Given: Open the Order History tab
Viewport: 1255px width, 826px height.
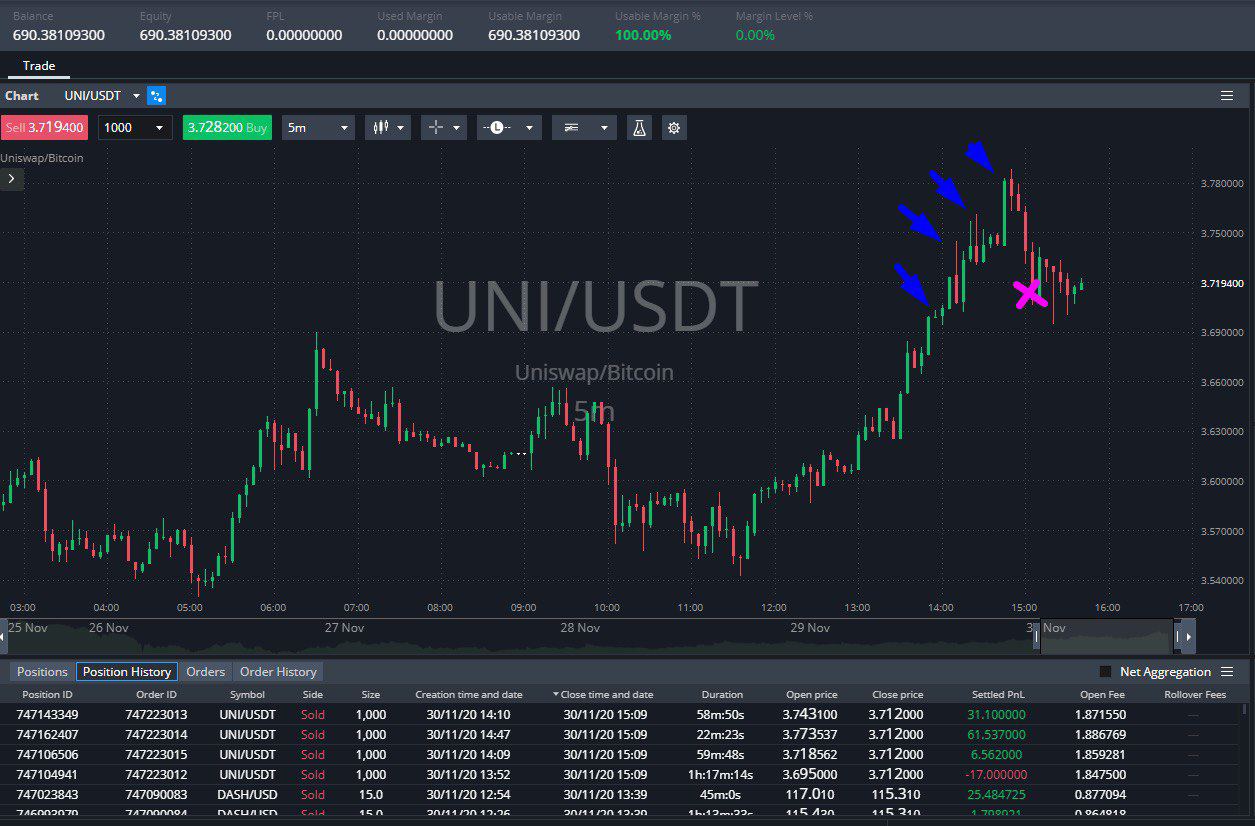Looking at the screenshot, I should 278,672.
